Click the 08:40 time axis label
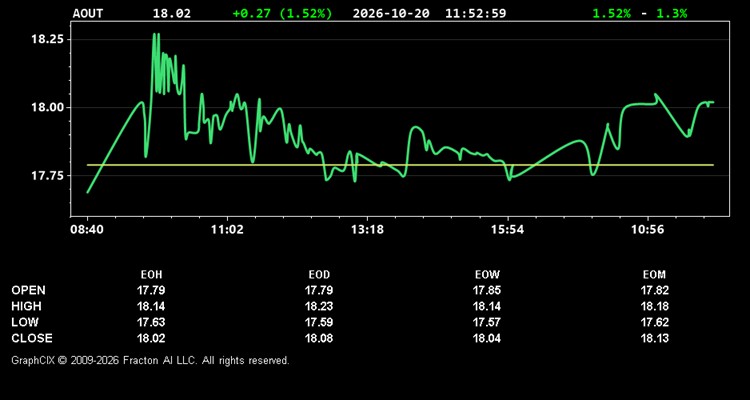Image resolution: width=750 pixels, height=400 pixels. pos(87,230)
